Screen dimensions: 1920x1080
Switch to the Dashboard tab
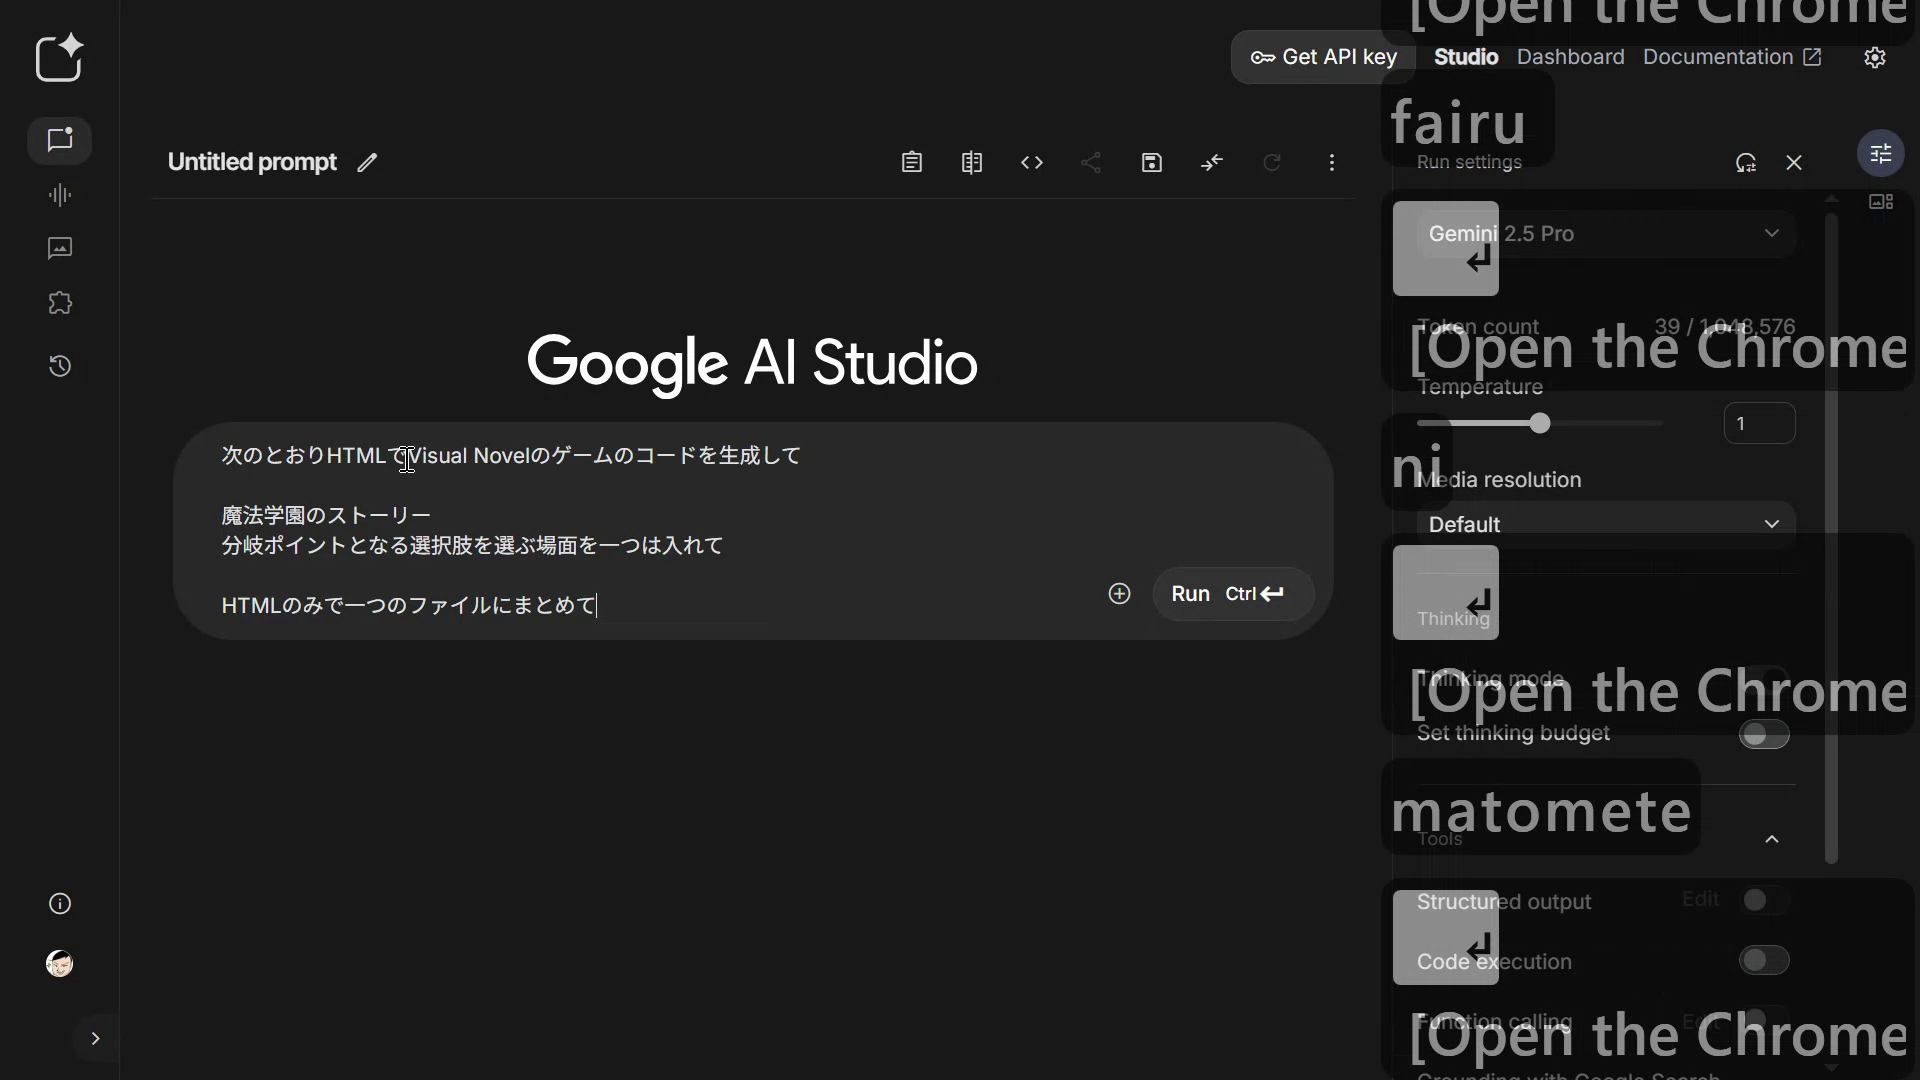pos(1570,57)
